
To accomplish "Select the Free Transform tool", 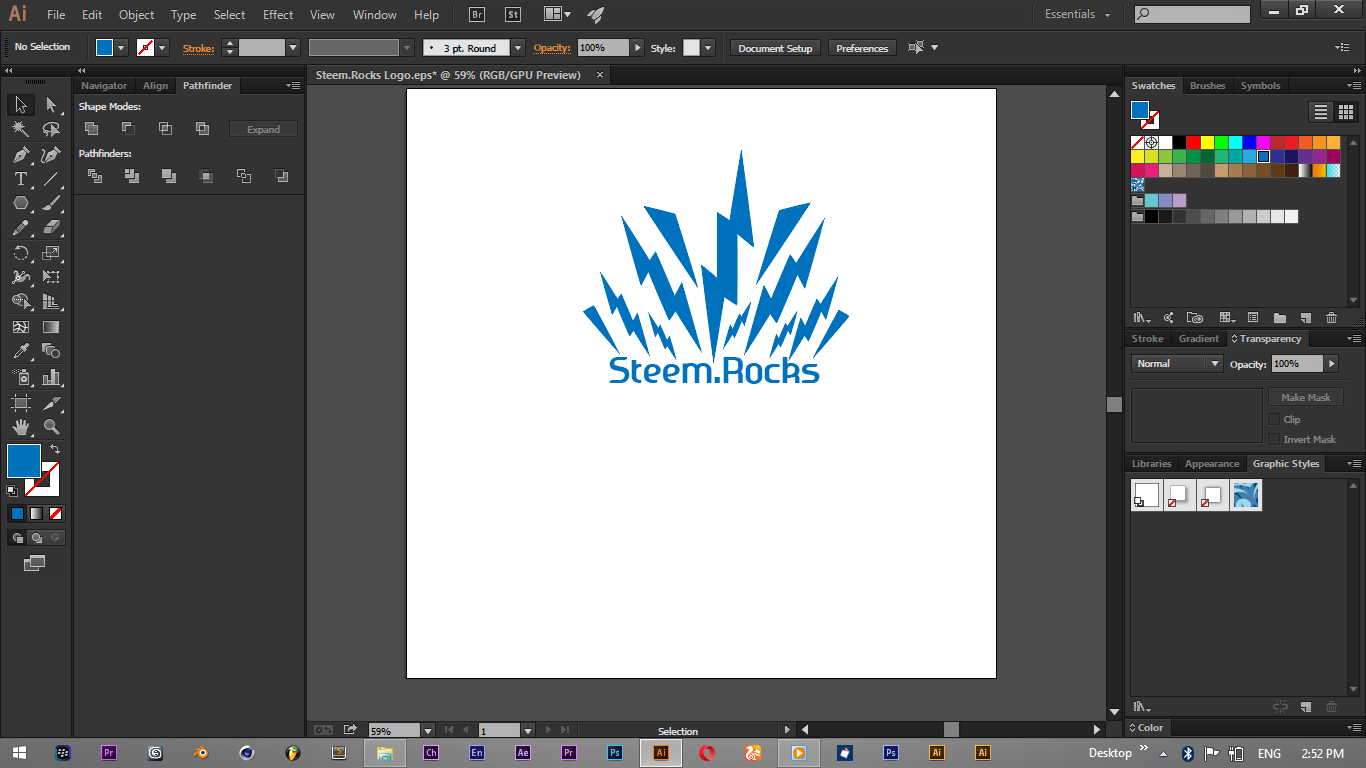I will 52,277.
